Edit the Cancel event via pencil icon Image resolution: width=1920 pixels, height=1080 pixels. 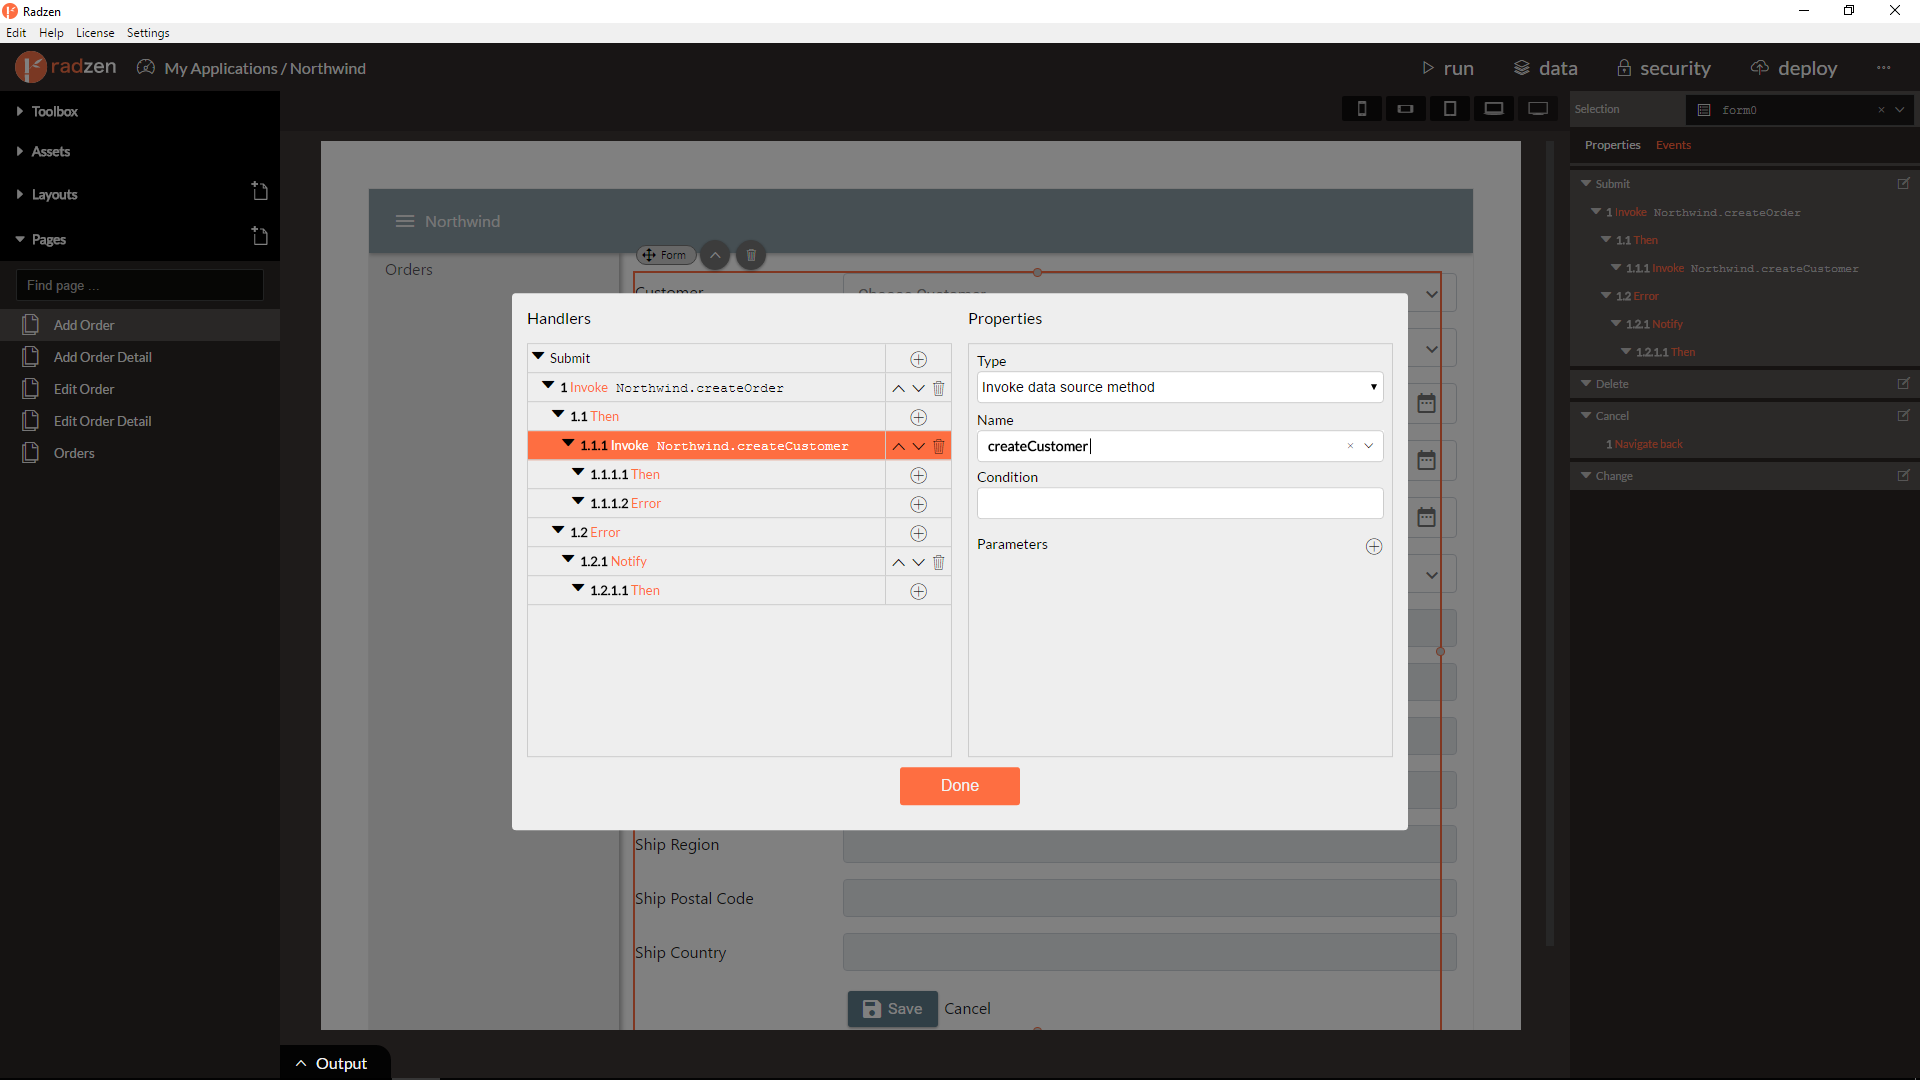tap(1904, 415)
